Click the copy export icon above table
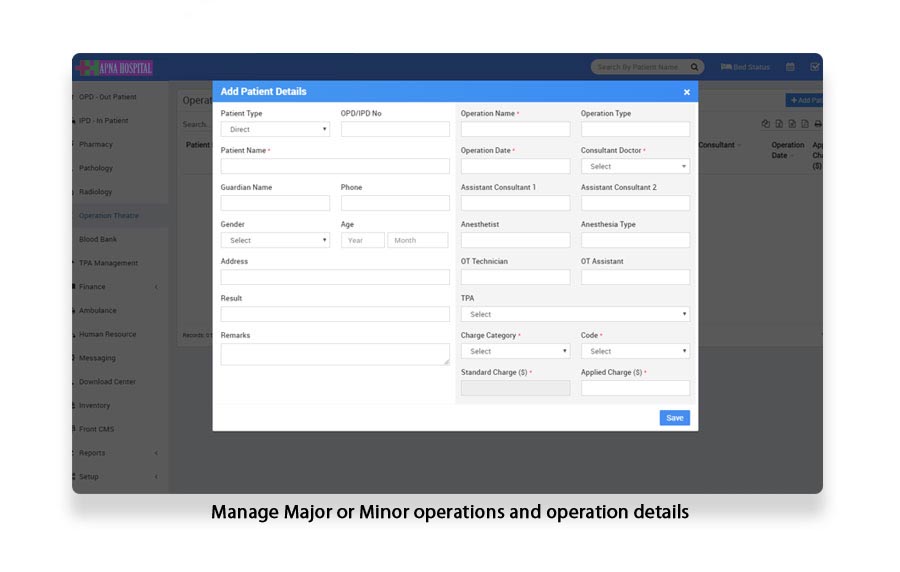 pos(766,124)
